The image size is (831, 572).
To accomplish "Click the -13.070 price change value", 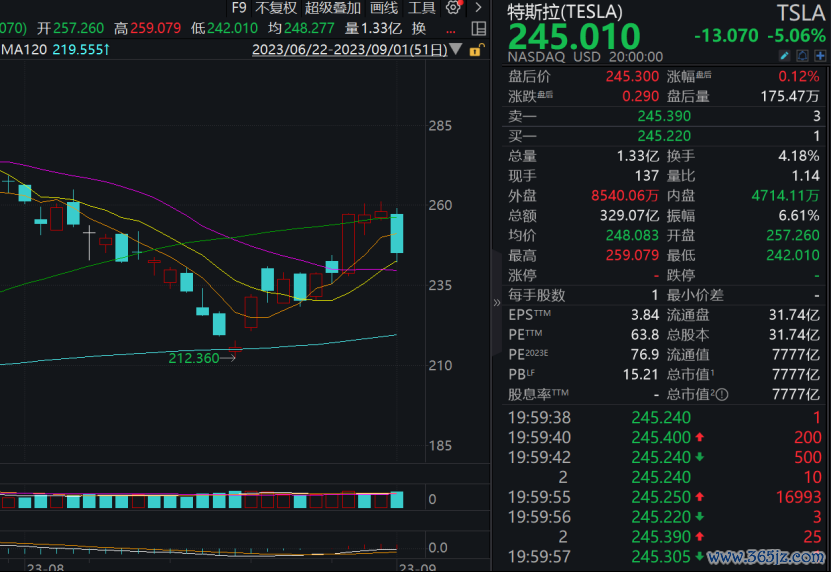I will tap(727, 36).
